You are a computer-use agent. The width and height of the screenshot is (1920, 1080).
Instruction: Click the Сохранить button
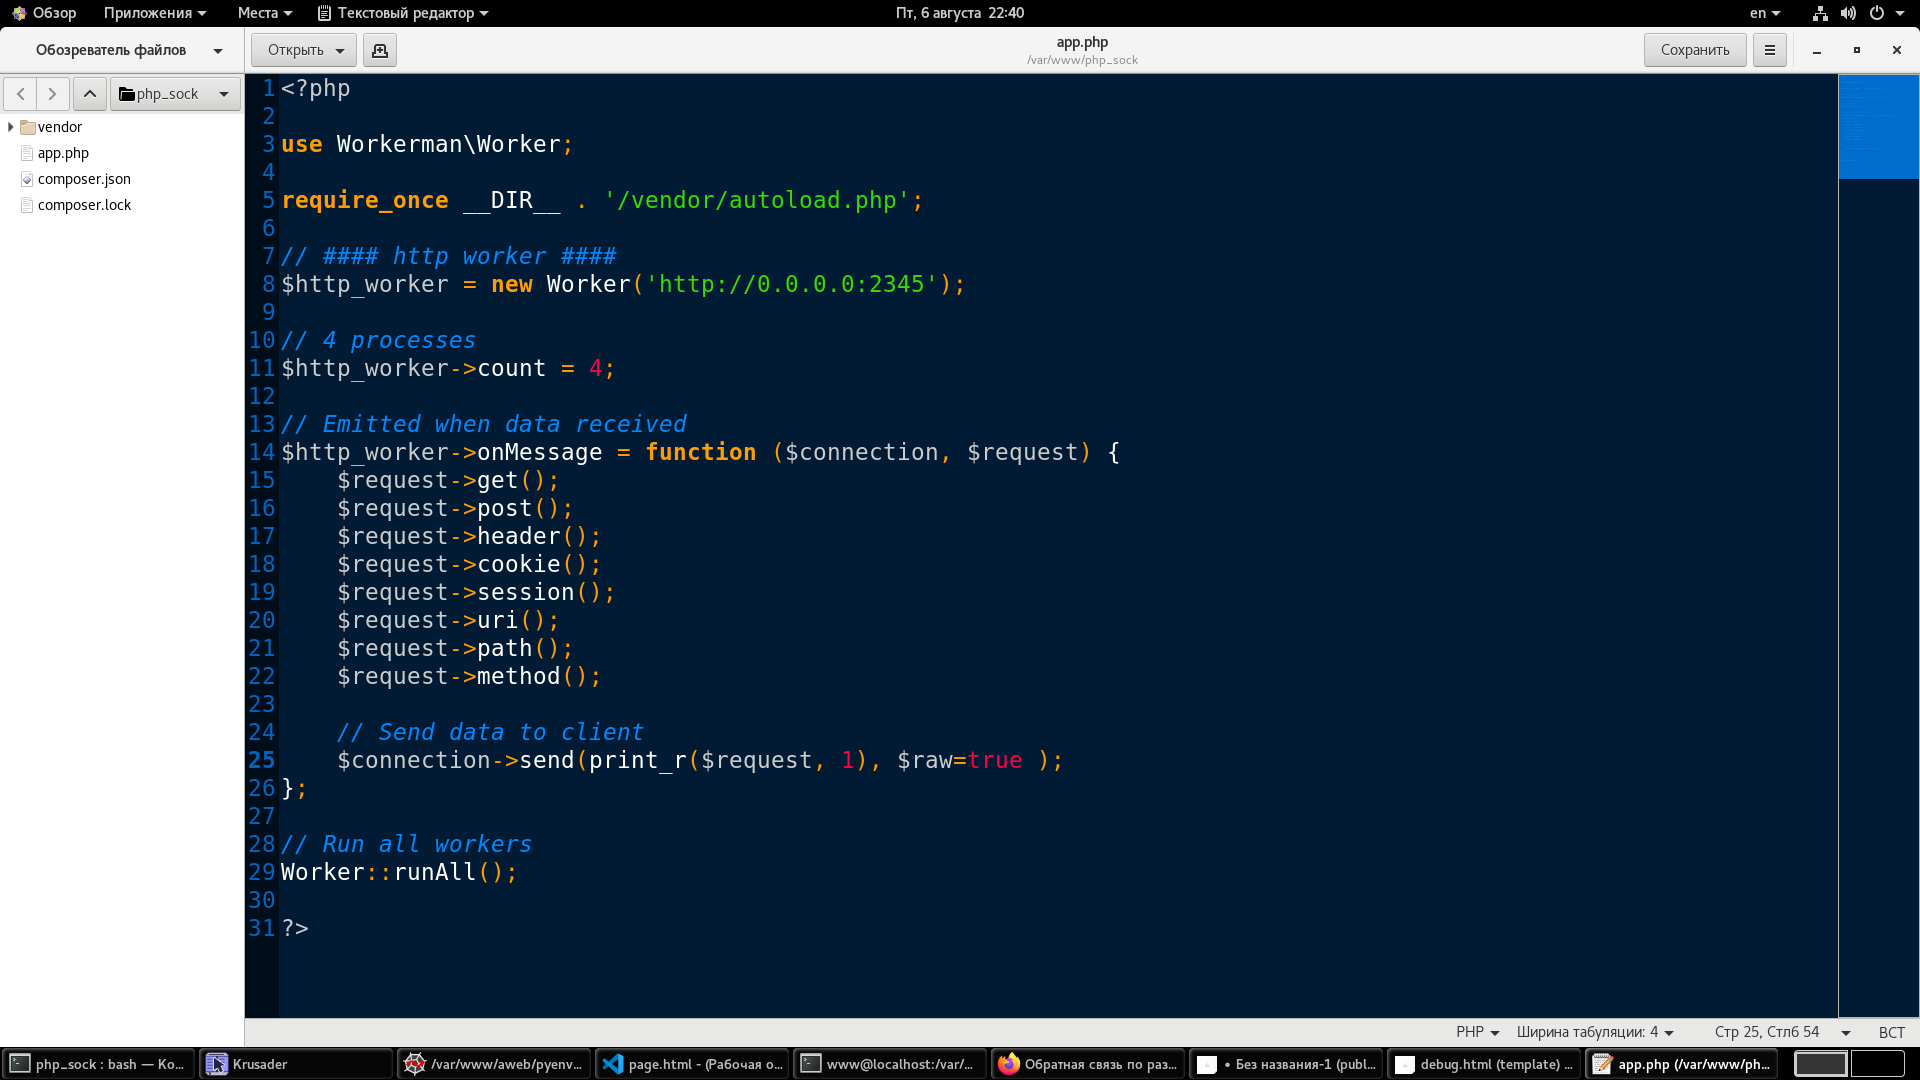click(1694, 50)
